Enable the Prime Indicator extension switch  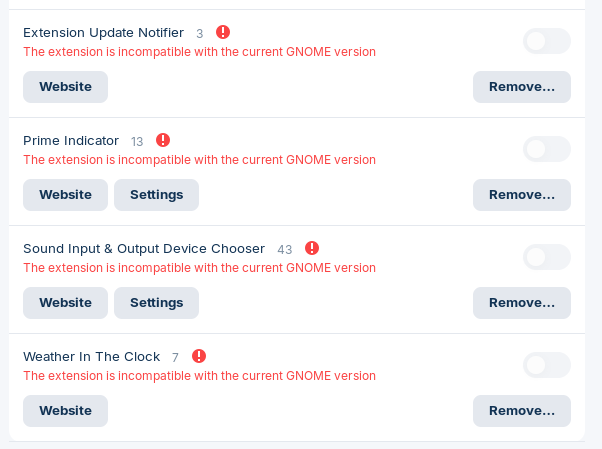pyautogui.click(x=547, y=149)
